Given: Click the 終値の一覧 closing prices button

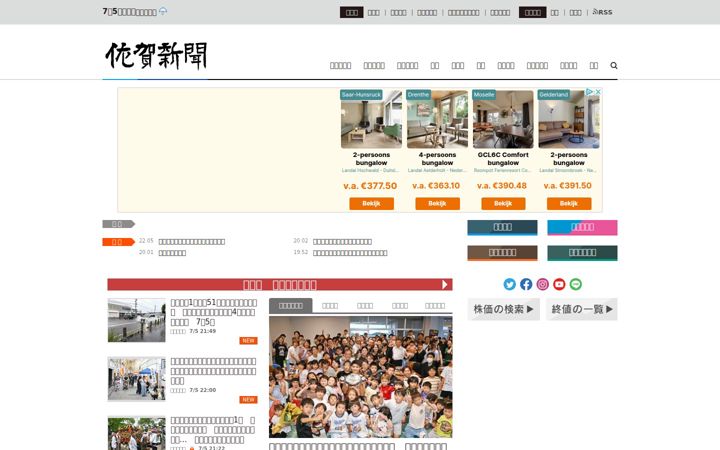Looking at the screenshot, I should click(582, 309).
